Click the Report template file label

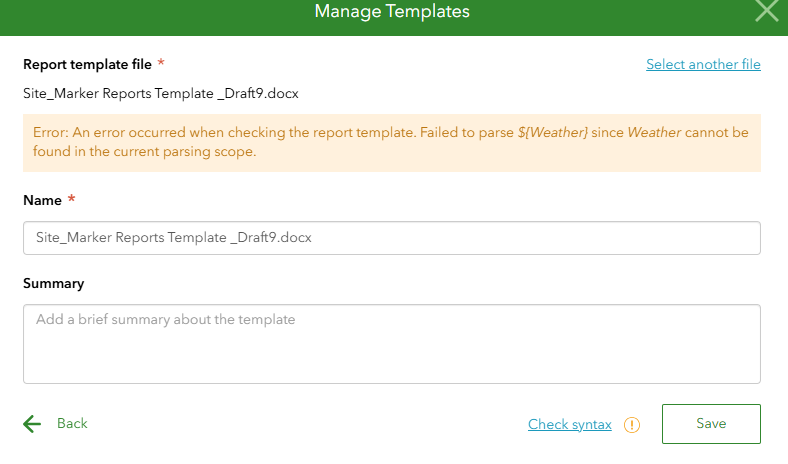(x=87, y=64)
